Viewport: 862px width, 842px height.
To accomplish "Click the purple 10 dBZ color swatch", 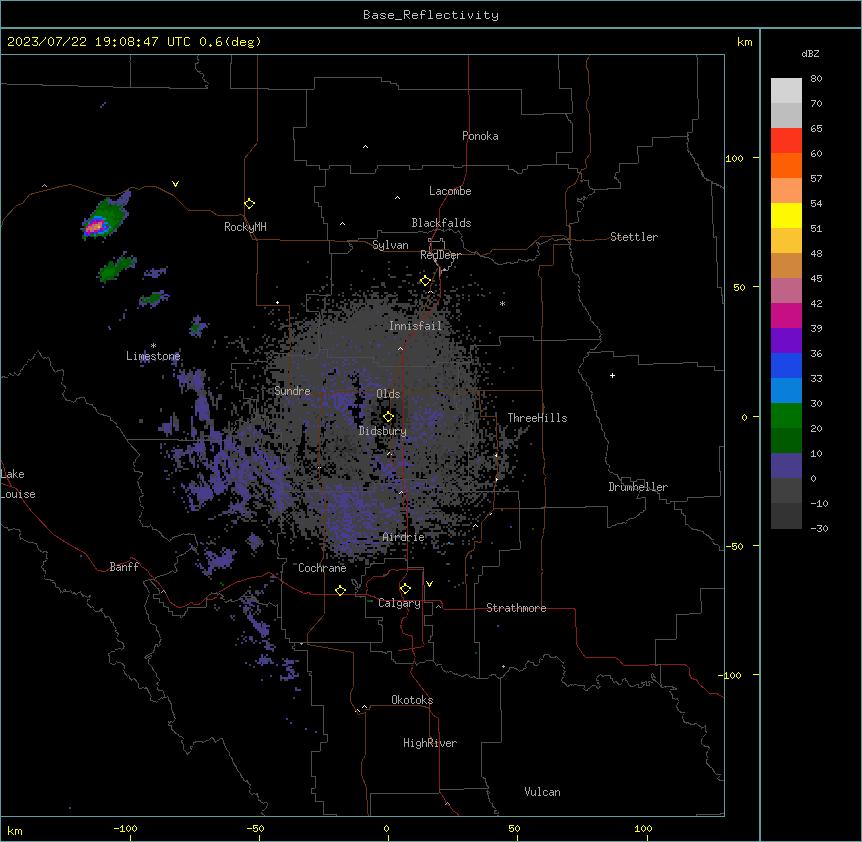I will pos(786,466).
